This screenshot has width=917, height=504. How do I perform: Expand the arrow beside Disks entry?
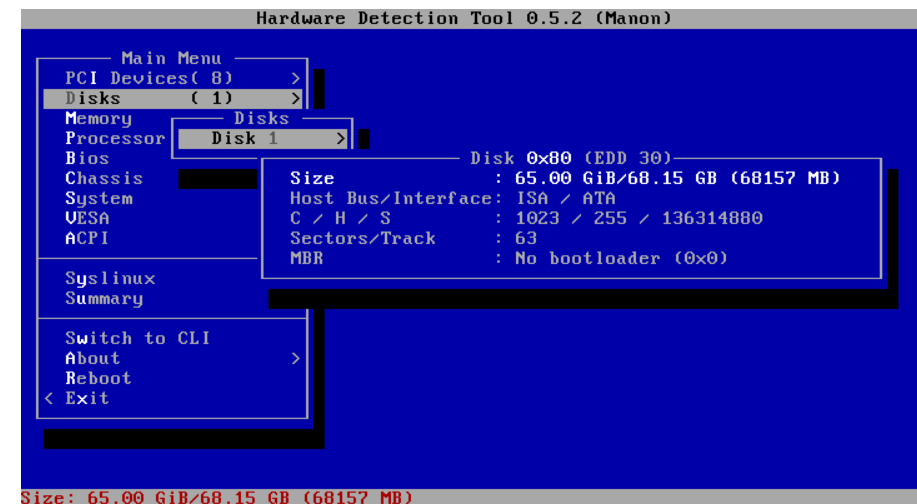(296, 98)
